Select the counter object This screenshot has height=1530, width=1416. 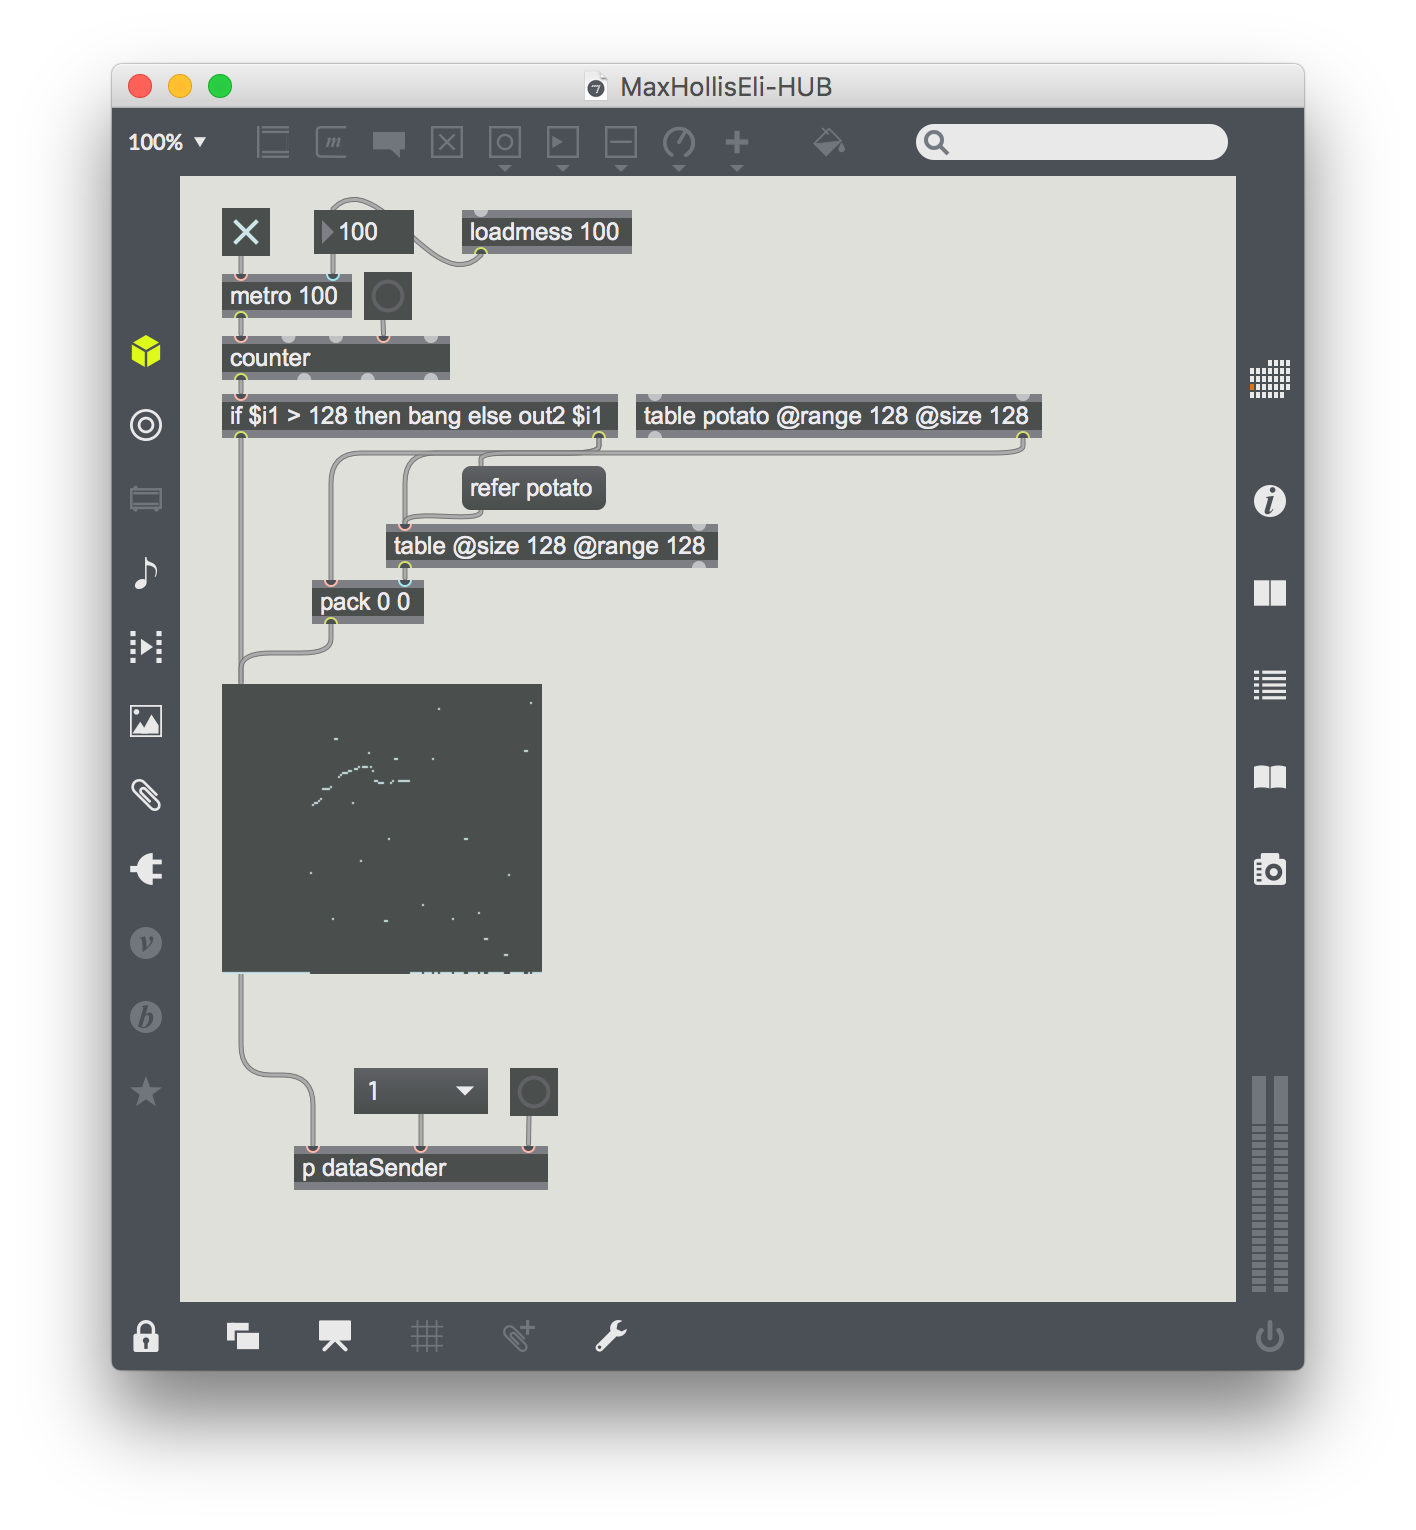pyautogui.click(x=336, y=358)
